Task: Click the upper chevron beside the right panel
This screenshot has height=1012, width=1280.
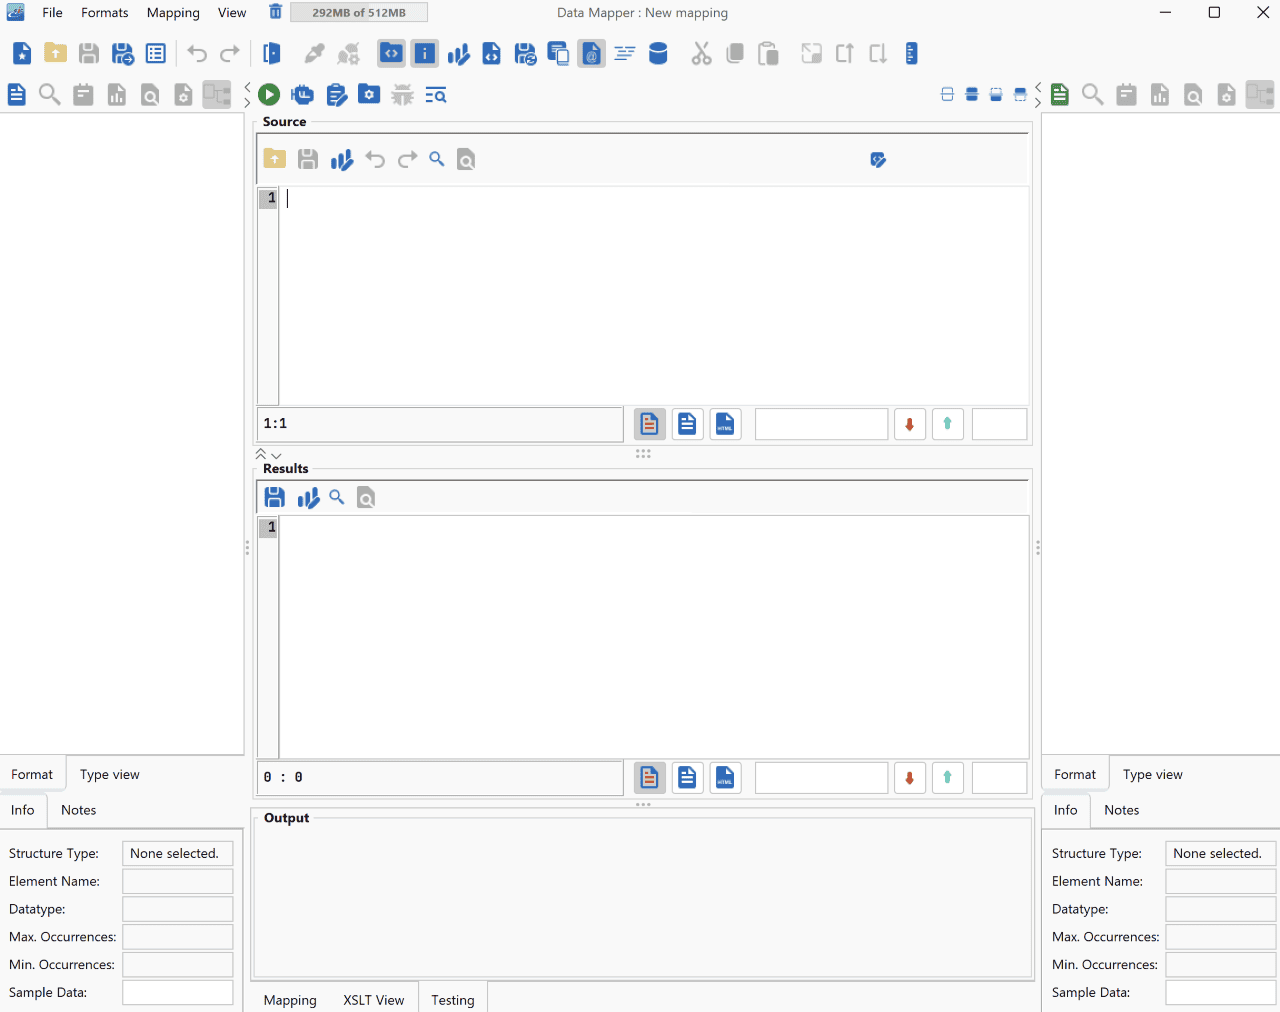Action: (1038, 87)
